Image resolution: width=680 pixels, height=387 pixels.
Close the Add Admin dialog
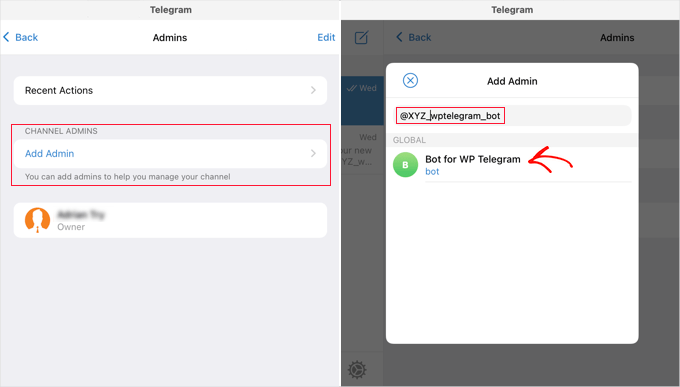(410, 81)
